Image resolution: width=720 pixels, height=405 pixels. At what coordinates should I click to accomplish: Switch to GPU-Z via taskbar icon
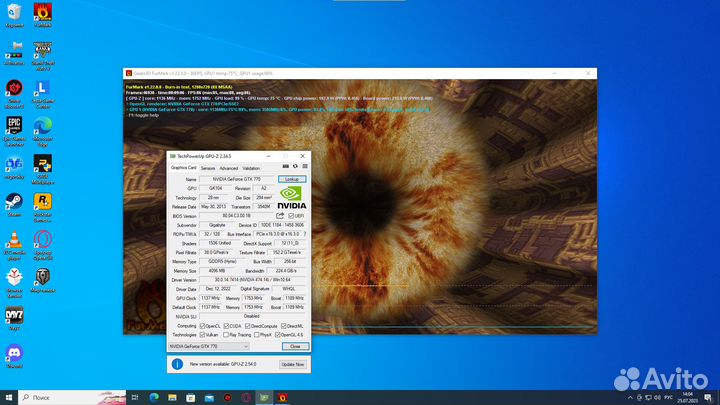coord(264,397)
